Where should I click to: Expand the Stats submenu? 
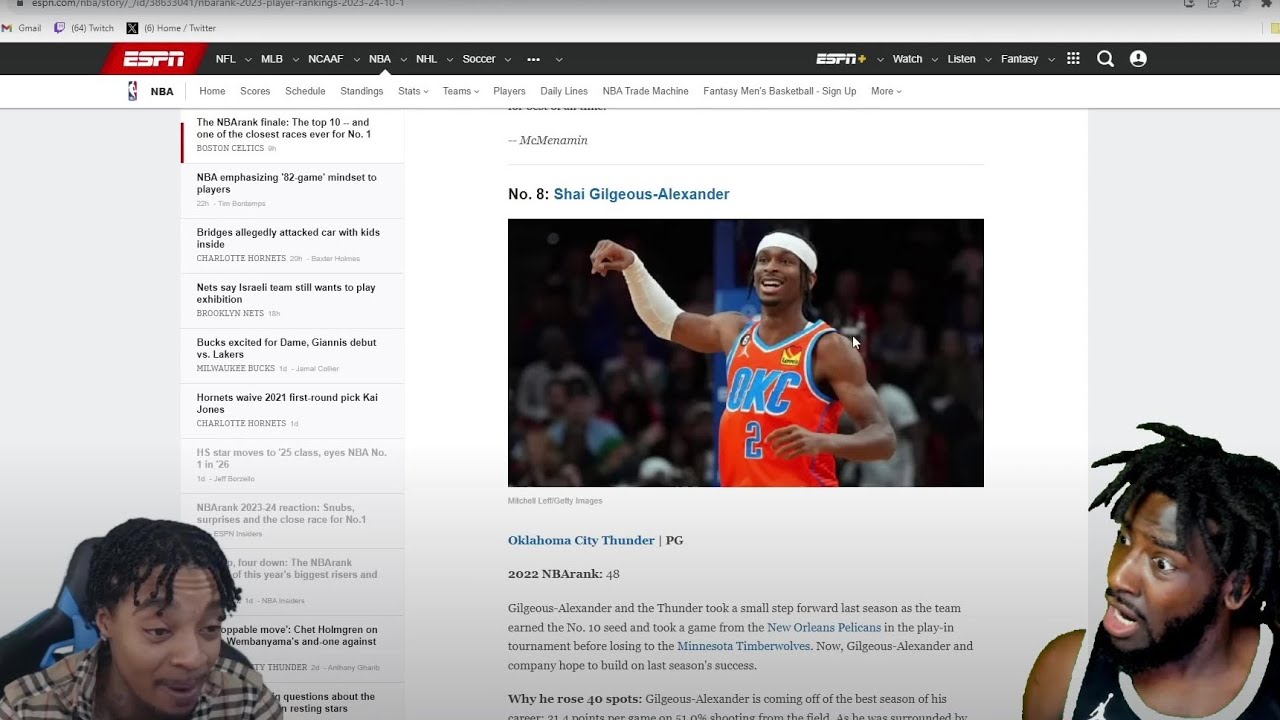coord(413,91)
